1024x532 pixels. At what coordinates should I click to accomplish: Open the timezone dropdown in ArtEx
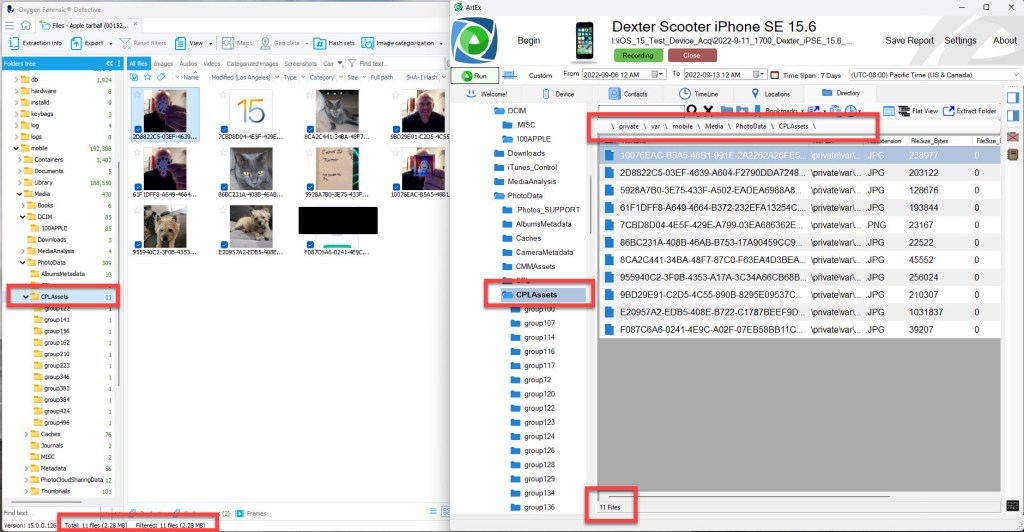click(1015, 75)
